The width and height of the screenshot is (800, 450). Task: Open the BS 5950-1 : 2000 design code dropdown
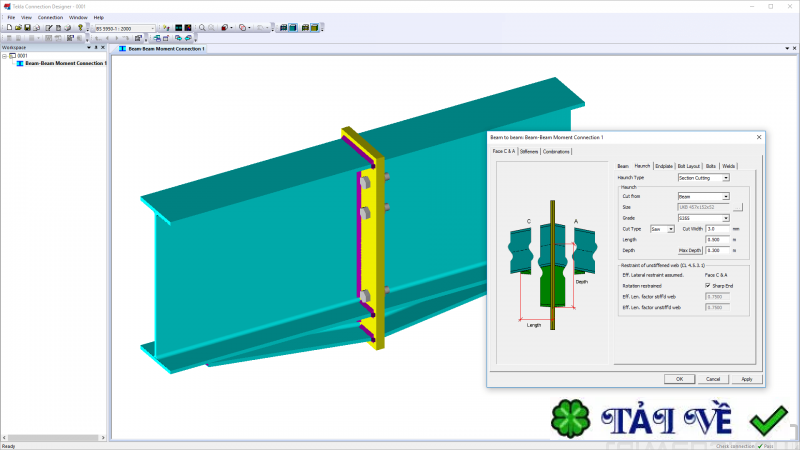153,28
